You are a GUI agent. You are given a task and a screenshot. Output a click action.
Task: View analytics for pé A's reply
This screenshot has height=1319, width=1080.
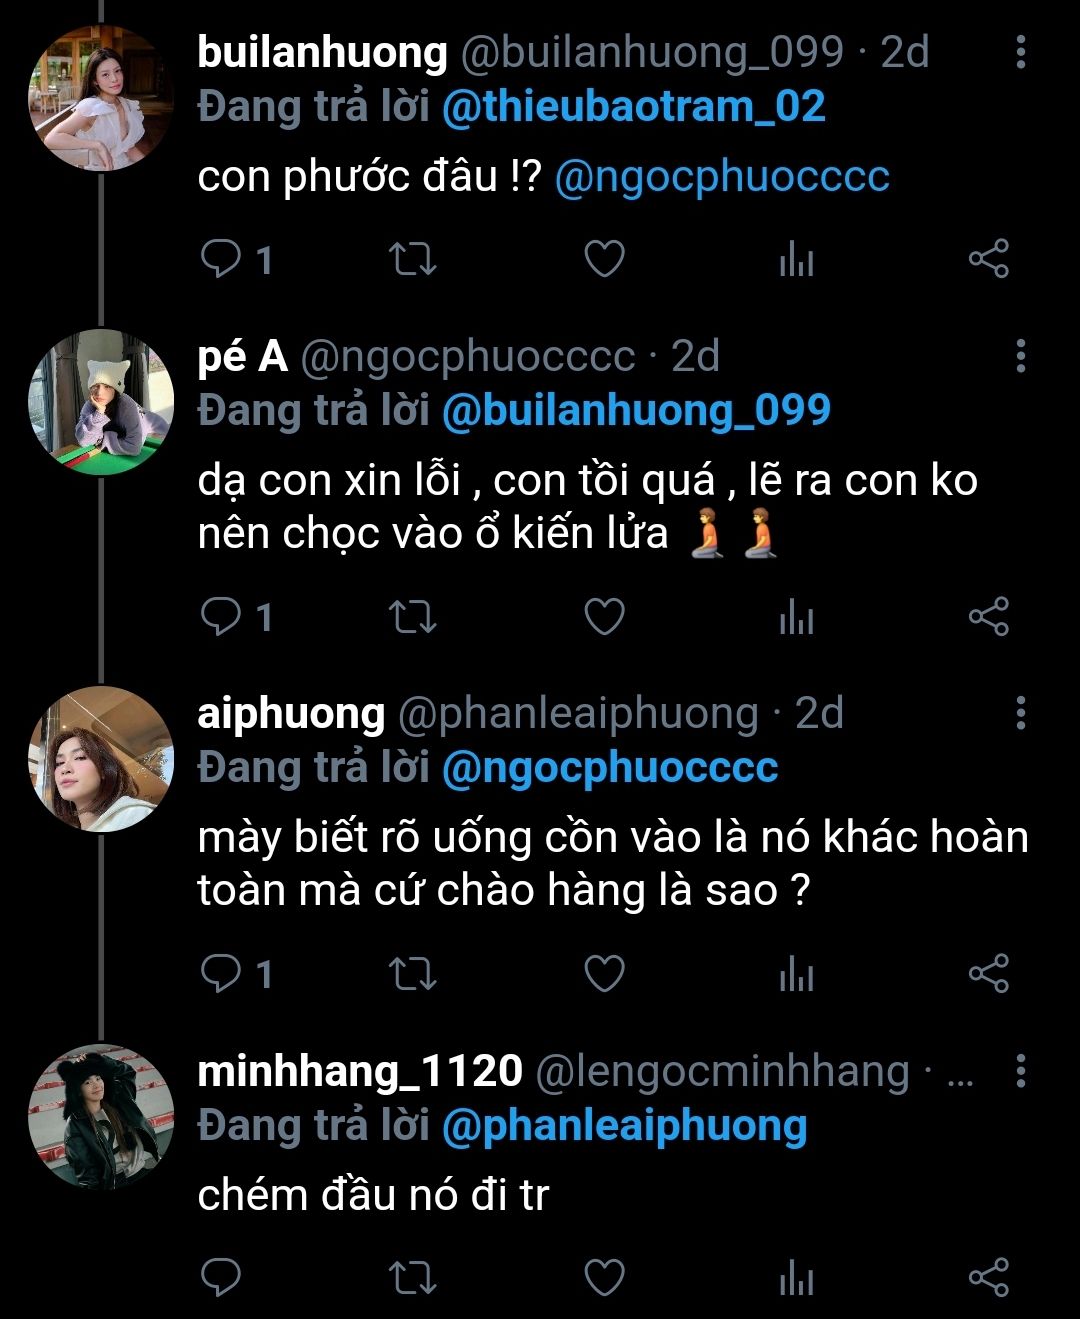tap(796, 618)
